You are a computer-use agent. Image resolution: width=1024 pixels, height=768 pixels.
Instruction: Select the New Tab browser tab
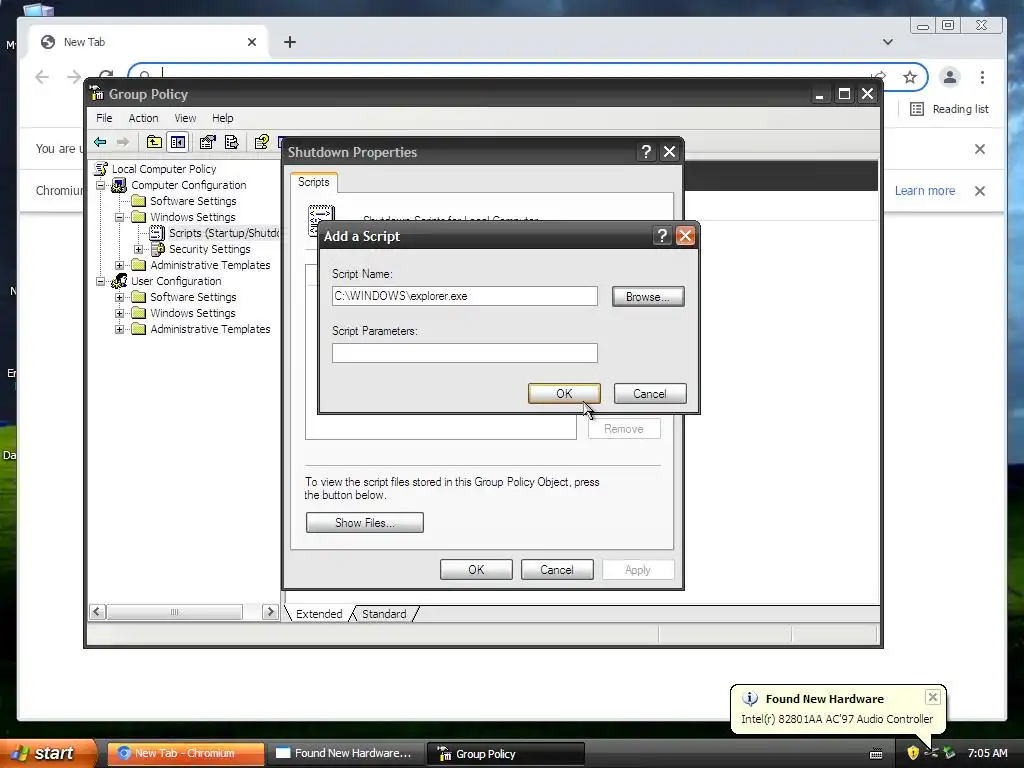pyautogui.click(x=148, y=42)
